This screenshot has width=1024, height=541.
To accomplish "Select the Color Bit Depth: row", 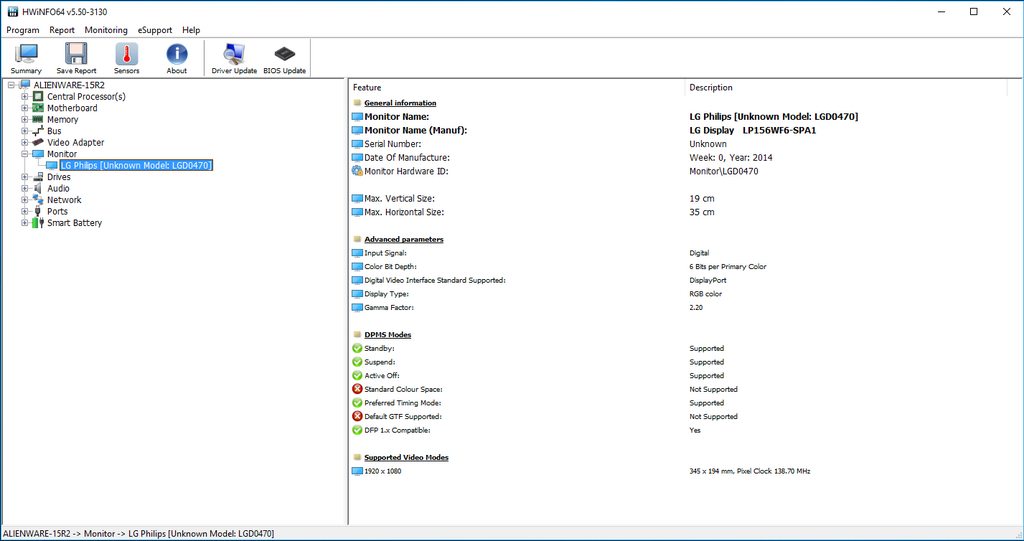I will [x=679, y=267].
